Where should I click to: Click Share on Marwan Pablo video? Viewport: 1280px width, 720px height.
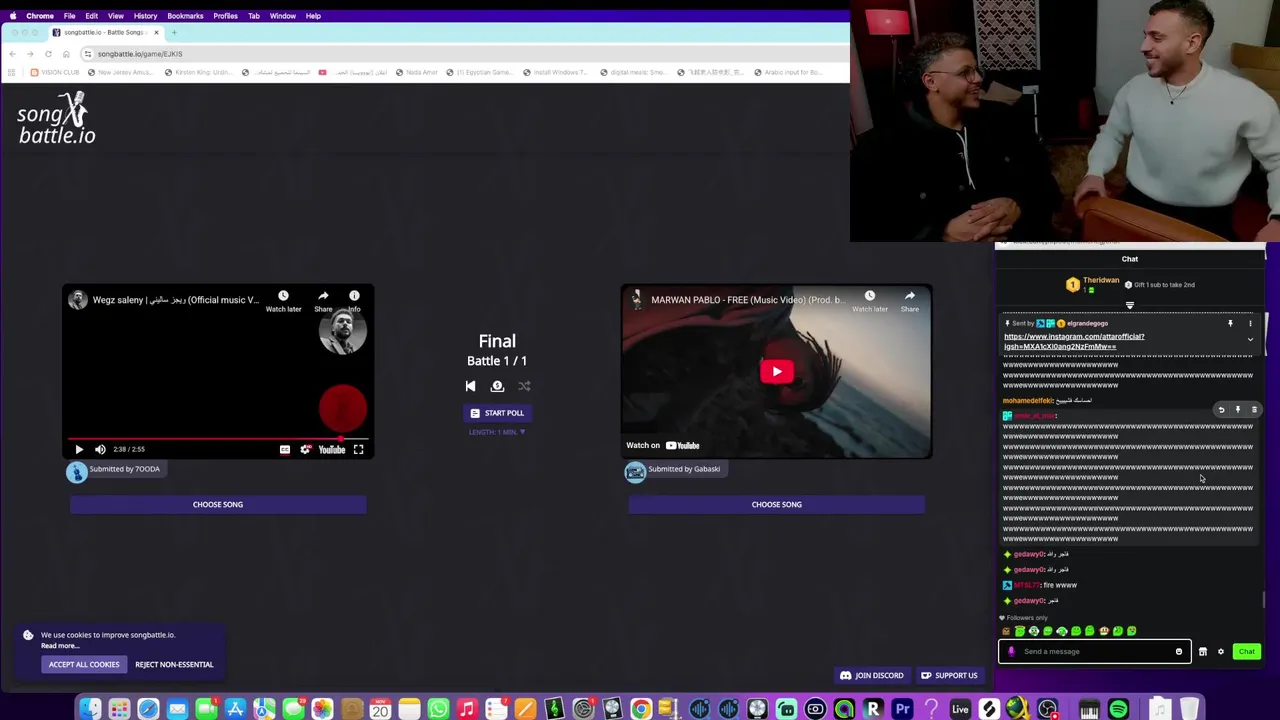(910, 301)
